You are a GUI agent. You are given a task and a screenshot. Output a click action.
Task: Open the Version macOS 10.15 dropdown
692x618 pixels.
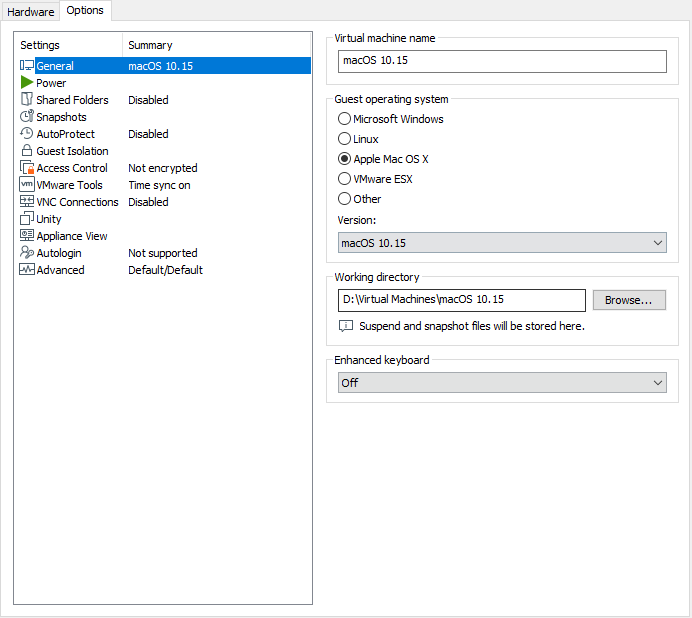(502, 243)
